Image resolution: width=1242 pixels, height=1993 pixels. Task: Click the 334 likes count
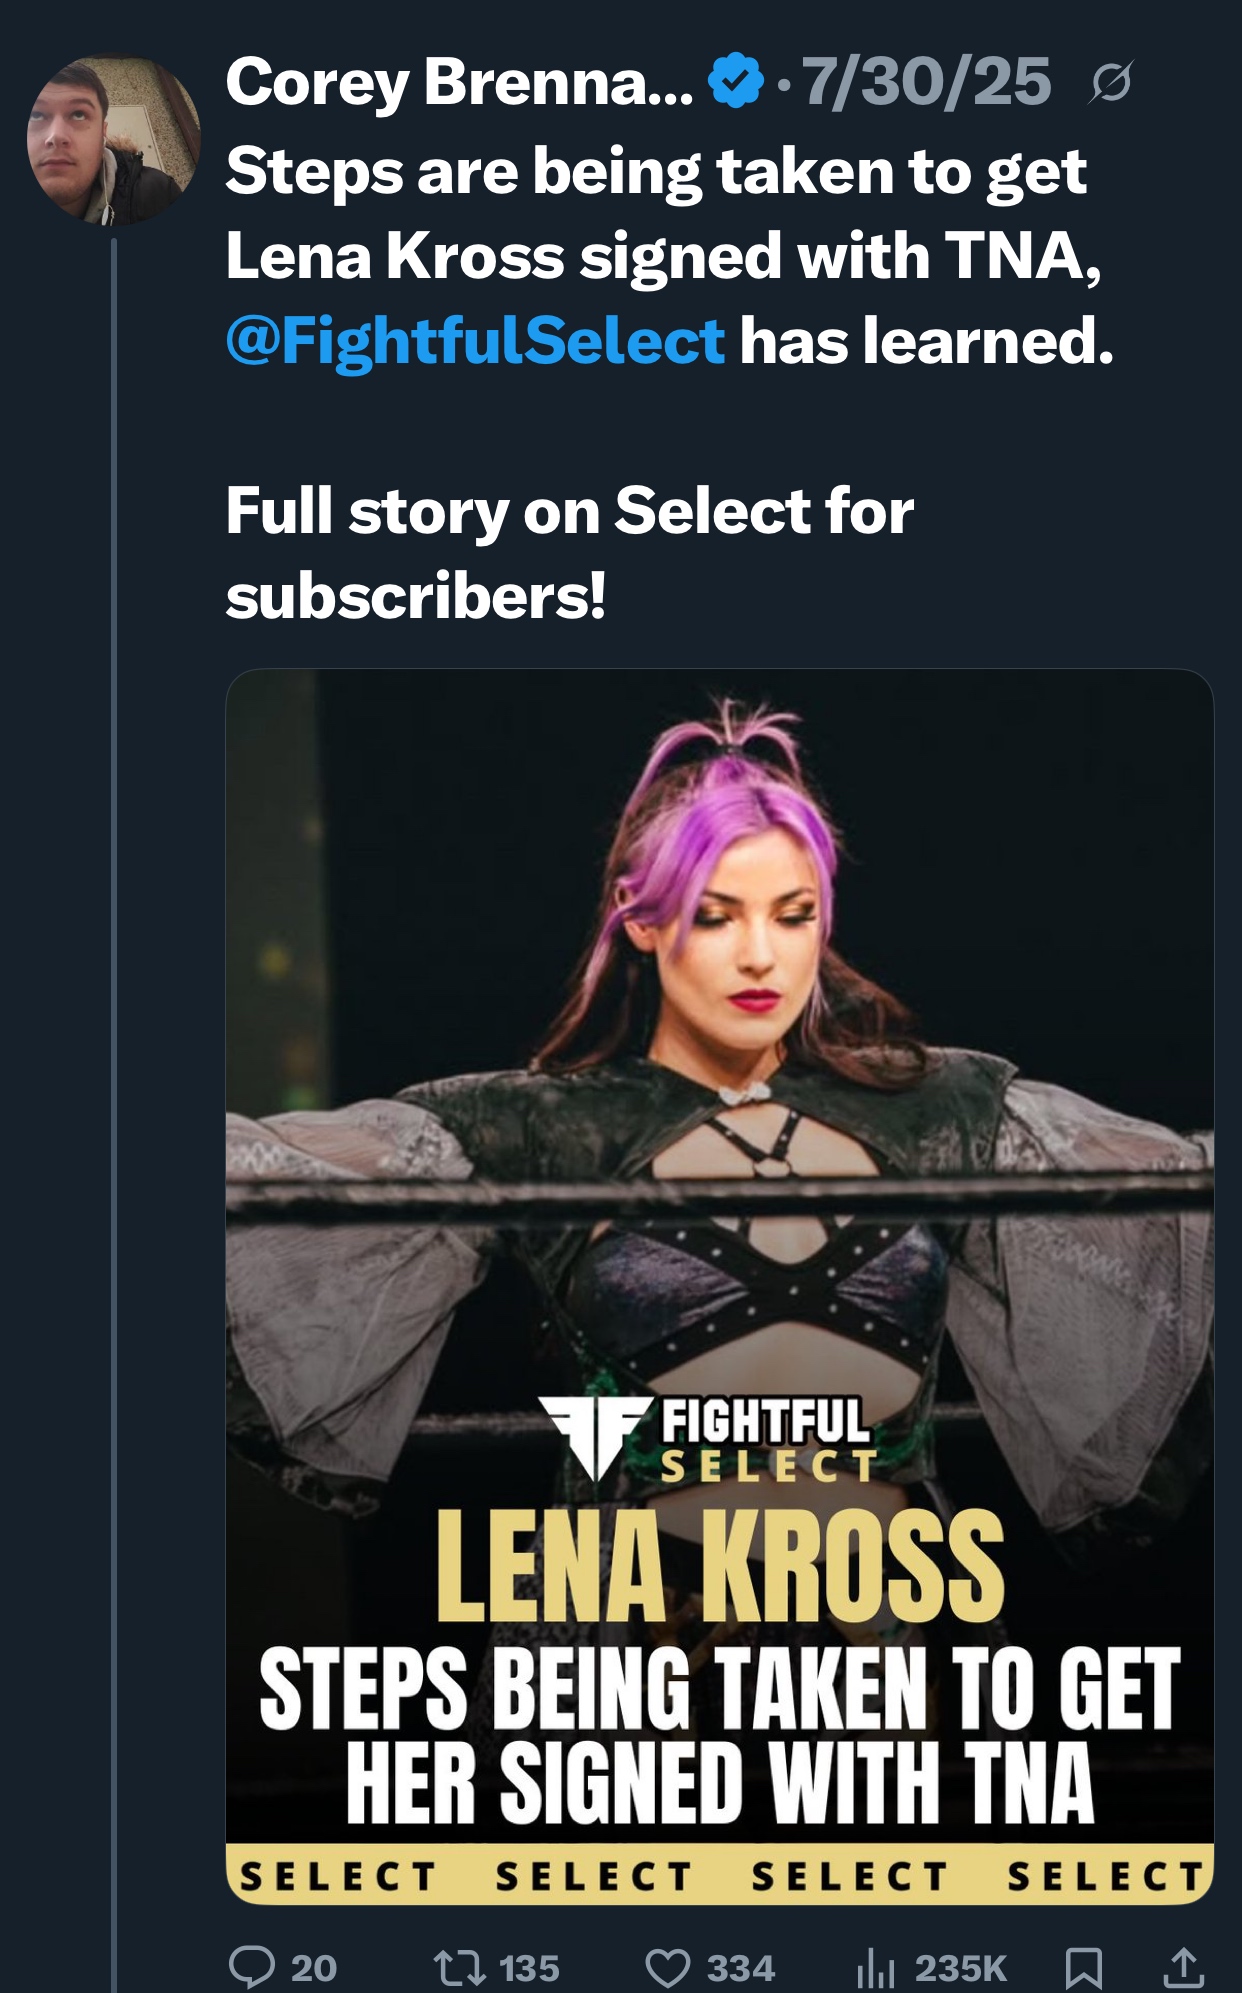[741, 1968]
